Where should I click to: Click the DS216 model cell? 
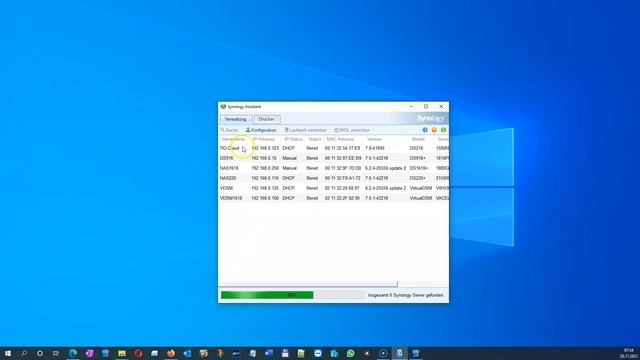click(417, 148)
